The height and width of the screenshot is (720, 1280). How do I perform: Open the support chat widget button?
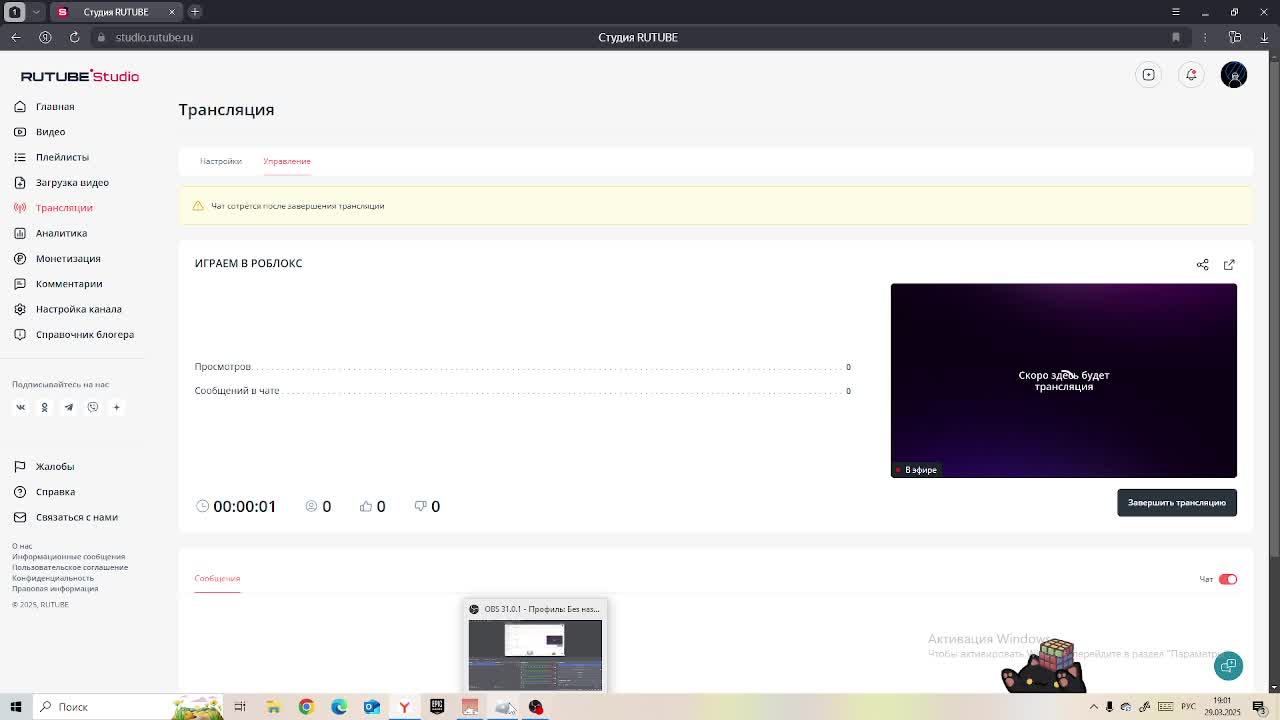[x=1229, y=665]
